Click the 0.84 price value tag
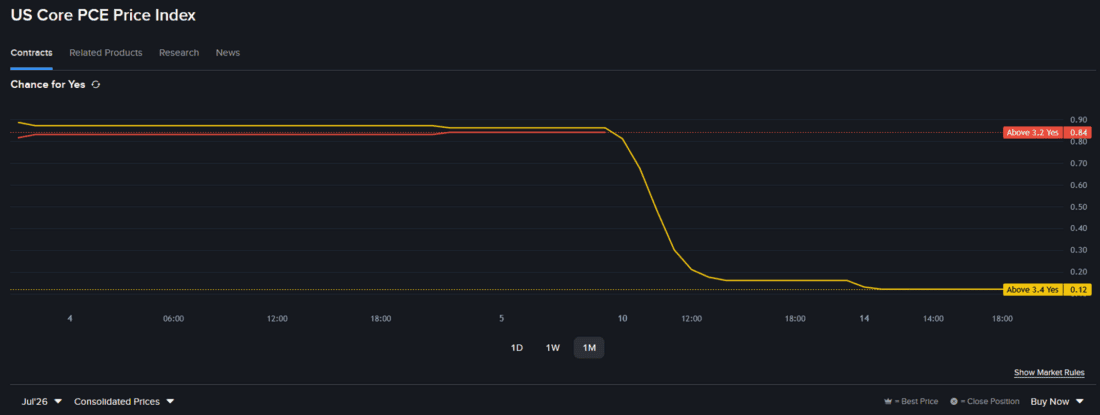 pos(1078,132)
